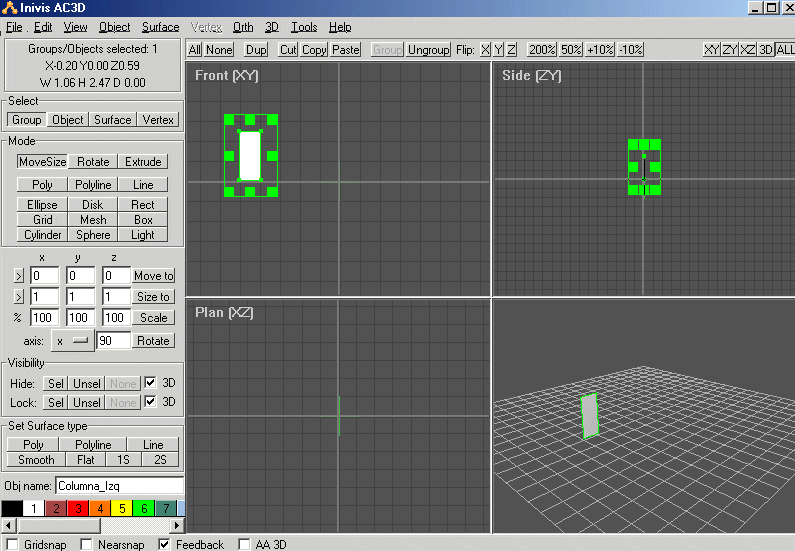Pick the Cylinder primitive tool
The width and height of the screenshot is (795, 551).
click(42, 234)
